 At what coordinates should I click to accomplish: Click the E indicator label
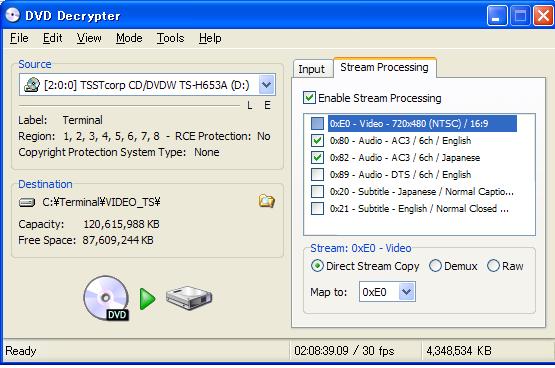[x=267, y=105]
